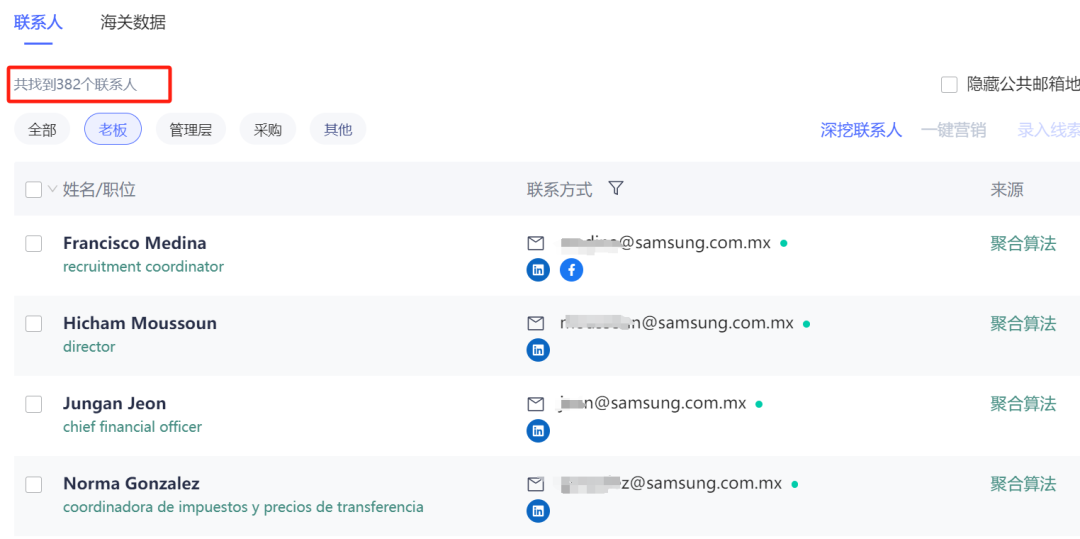The width and height of the screenshot is (1080, 539).
Task: Click the name Jungan Jeon
Action: click(114, 404)
